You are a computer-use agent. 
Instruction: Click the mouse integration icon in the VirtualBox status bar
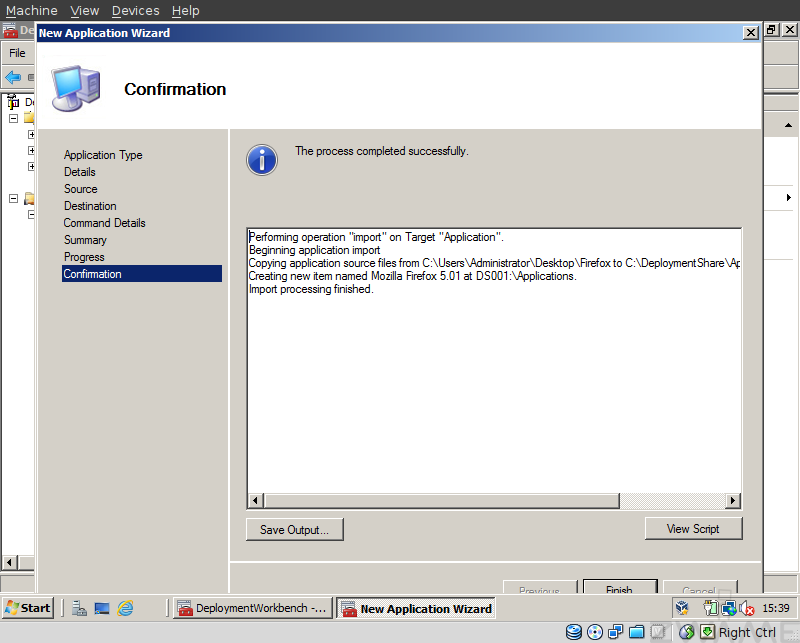(x=687, y=632)
